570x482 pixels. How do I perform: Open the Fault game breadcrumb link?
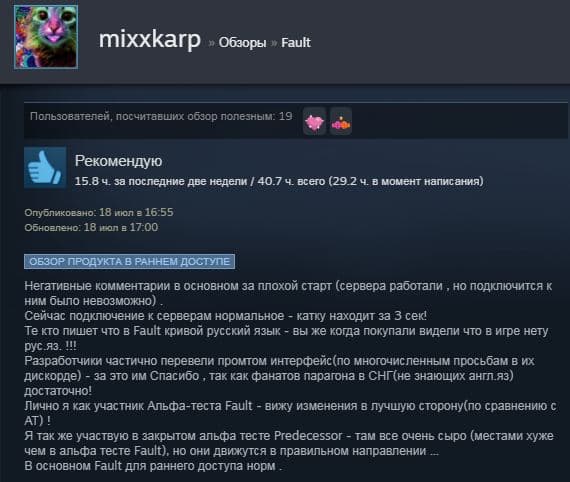pos(296,43)
